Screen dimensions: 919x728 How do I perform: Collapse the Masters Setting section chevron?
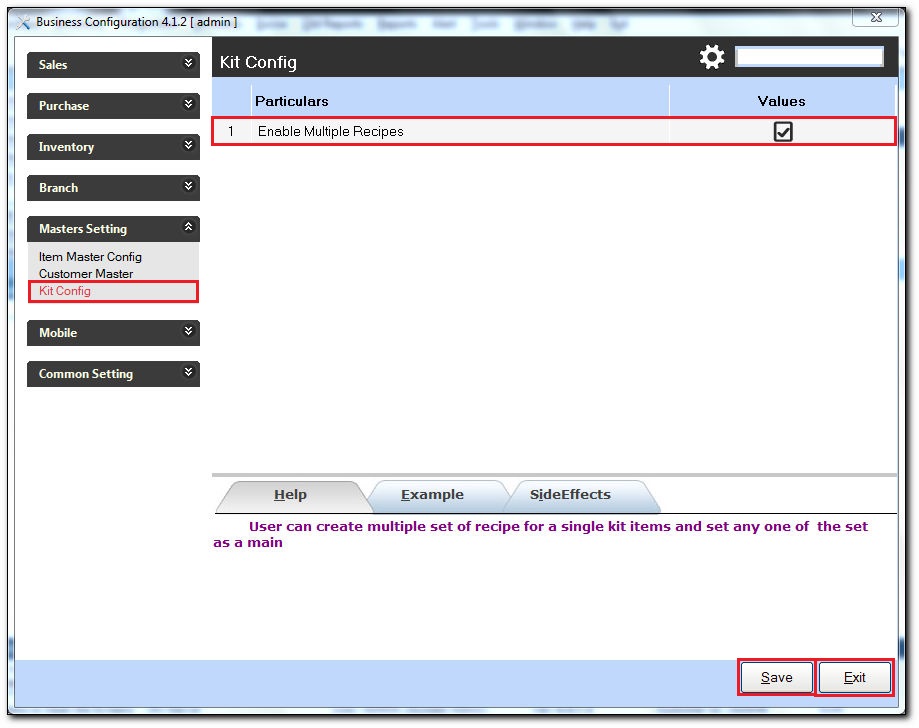[x=188, y=227]
